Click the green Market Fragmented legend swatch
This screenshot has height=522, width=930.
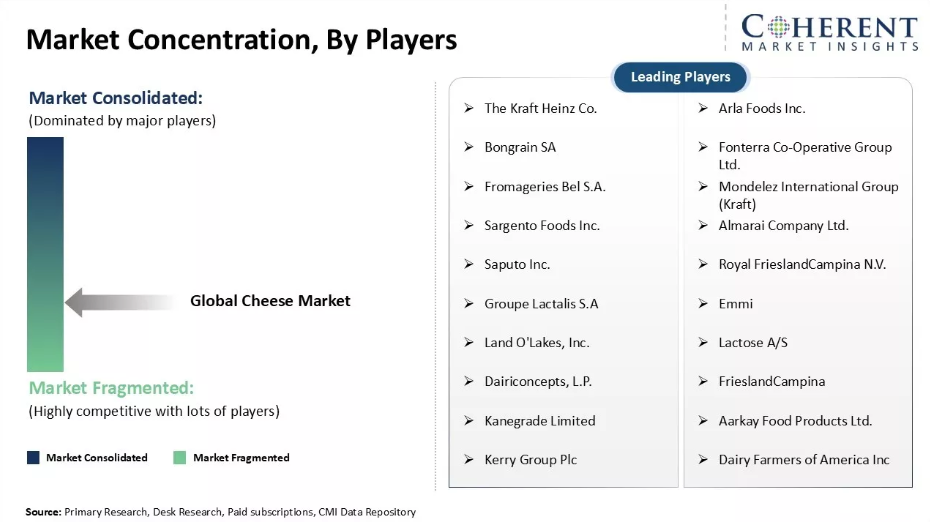click(180, 457)
